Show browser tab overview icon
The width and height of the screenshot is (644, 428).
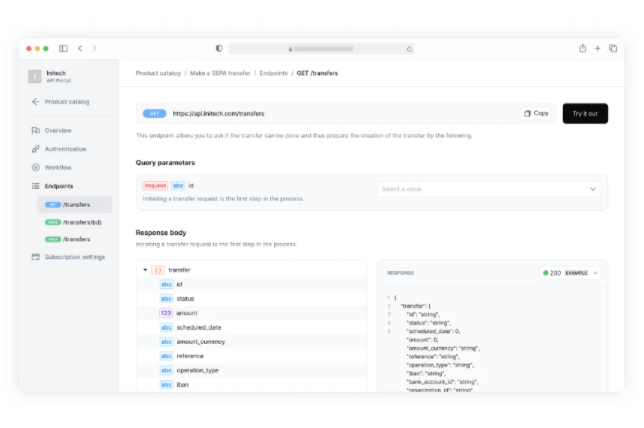pyautogui.click(x=613, y=48)
